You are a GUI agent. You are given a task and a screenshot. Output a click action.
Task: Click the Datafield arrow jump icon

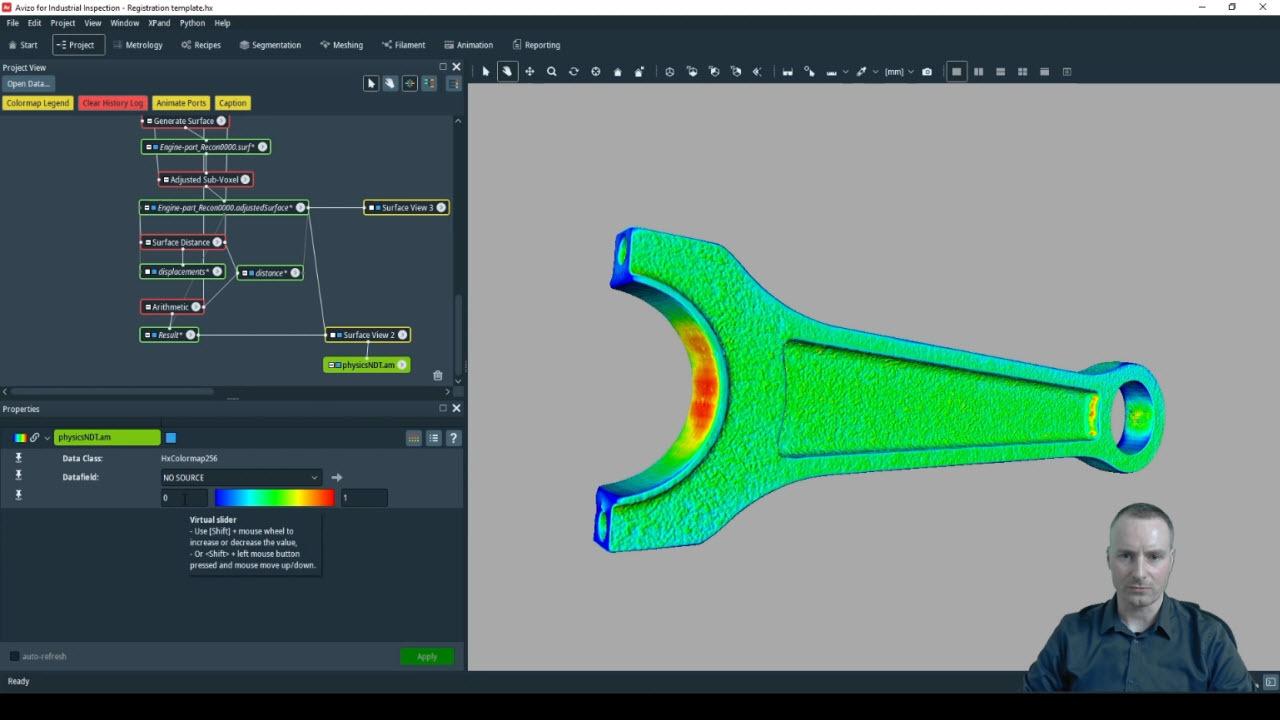point(337,478)
